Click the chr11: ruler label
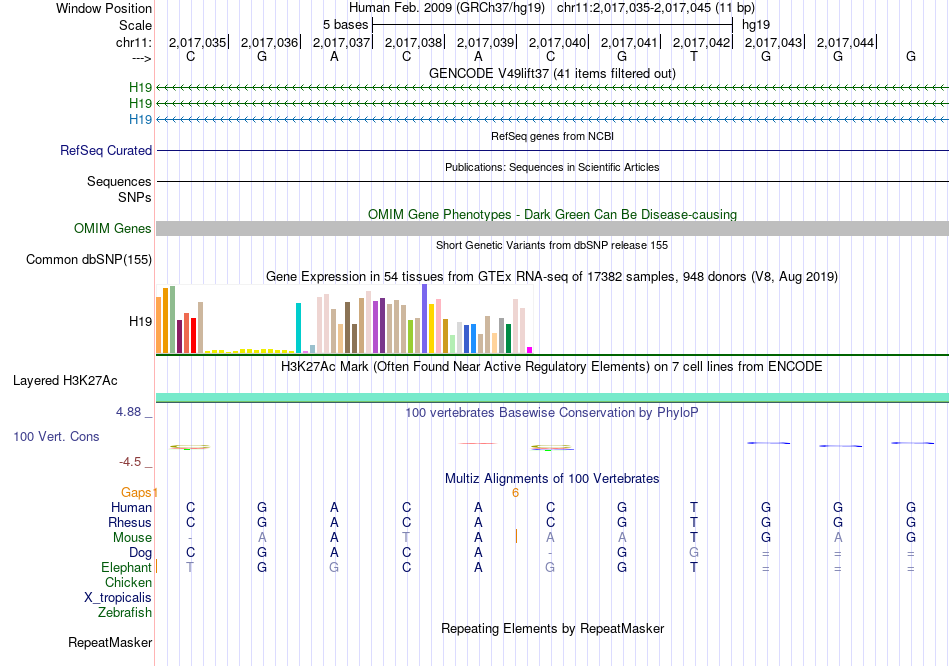This screenshot has width=950, height=666. point(134,42)
